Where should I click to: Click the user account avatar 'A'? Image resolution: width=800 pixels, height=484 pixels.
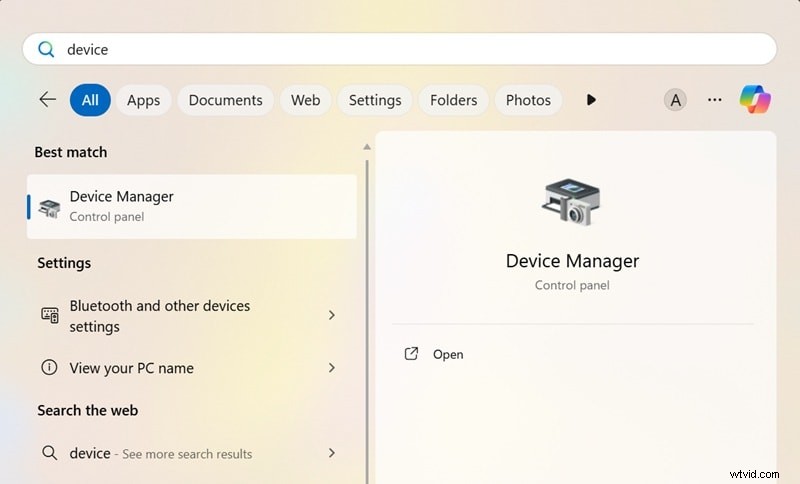(x=676, y=99)
